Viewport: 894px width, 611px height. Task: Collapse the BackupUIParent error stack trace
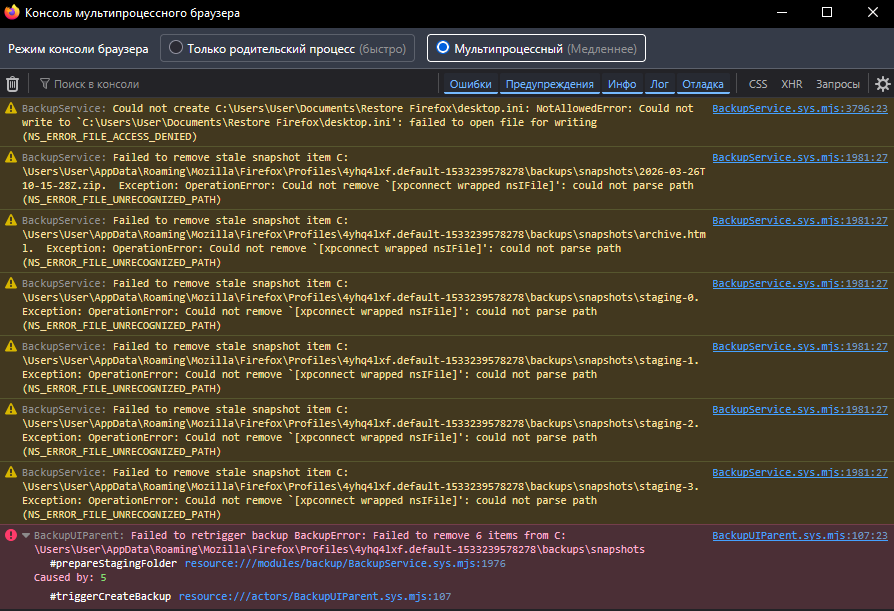[26, 536]
